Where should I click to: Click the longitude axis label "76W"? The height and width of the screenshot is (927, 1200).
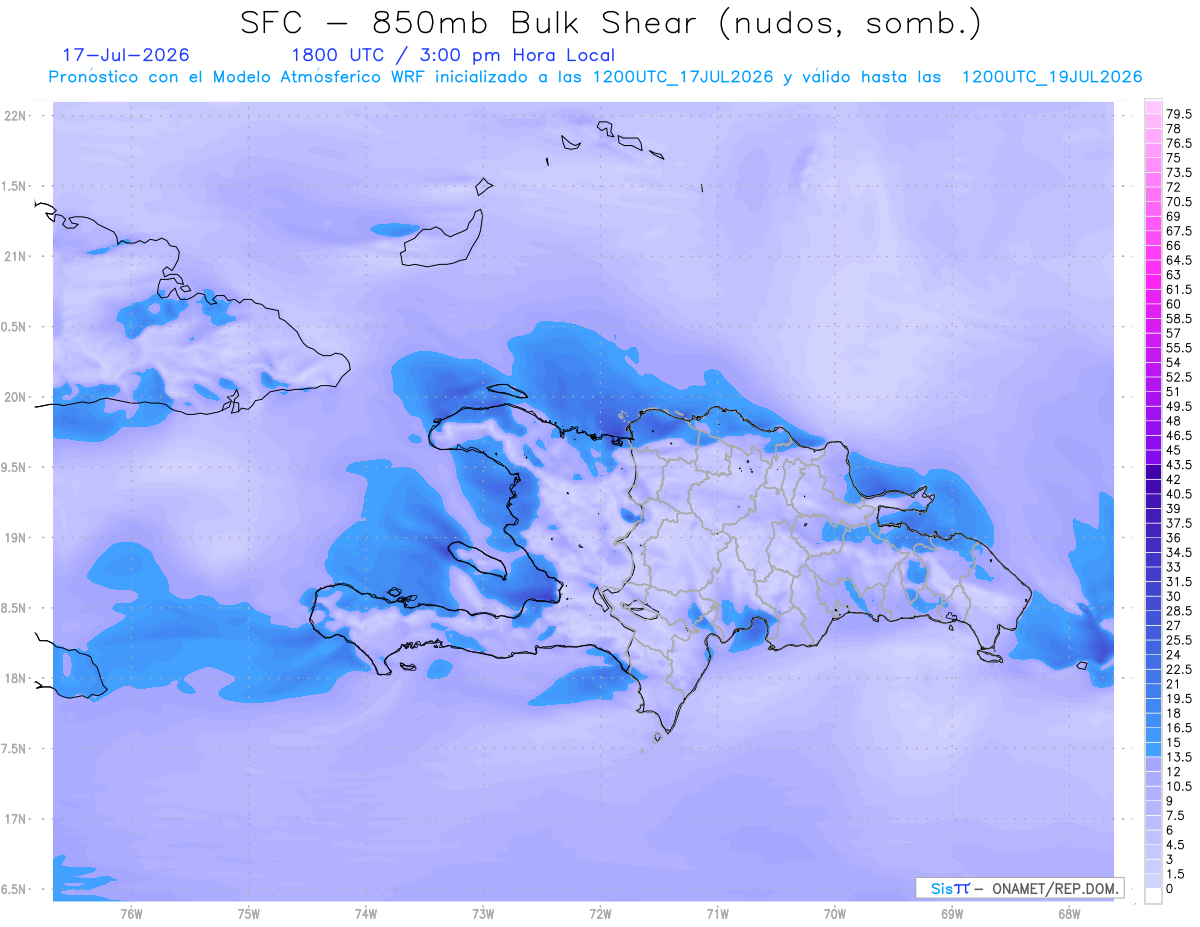[x=131, y=913]
